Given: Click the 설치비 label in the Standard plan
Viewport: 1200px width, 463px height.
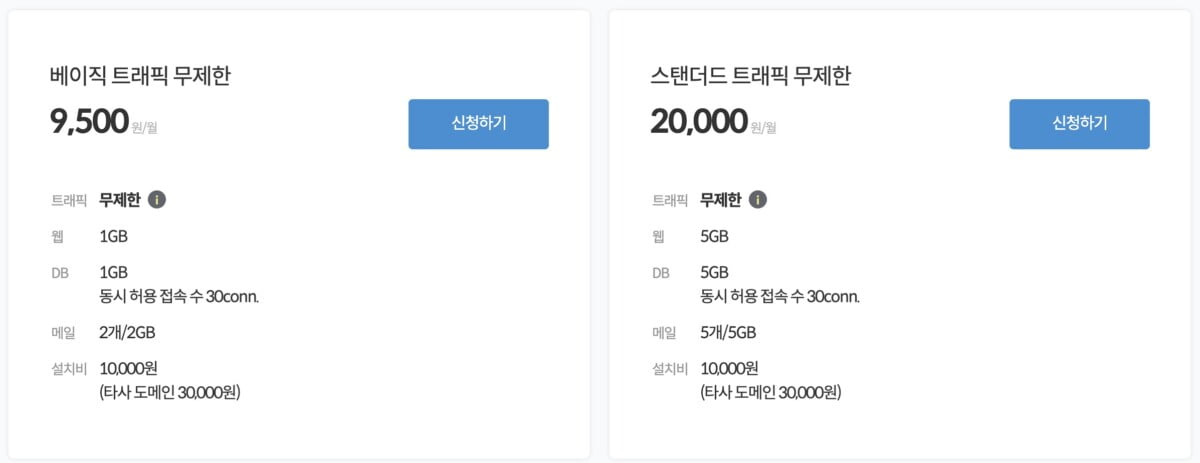Looking at the screenshot, I should (x=669, y=369).
